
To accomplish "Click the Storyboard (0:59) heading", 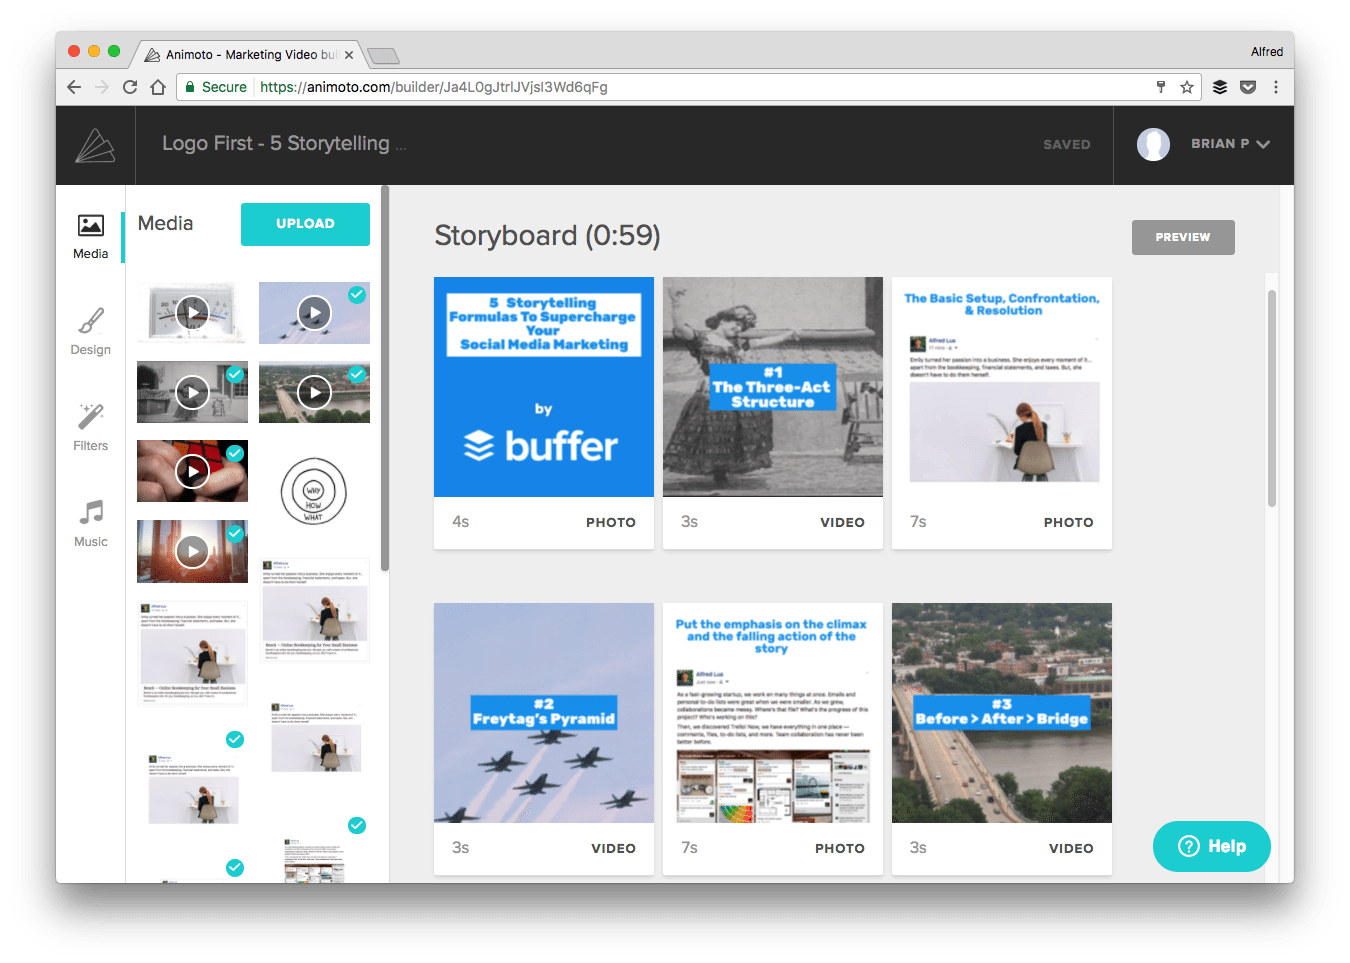I will click(547, 235).
